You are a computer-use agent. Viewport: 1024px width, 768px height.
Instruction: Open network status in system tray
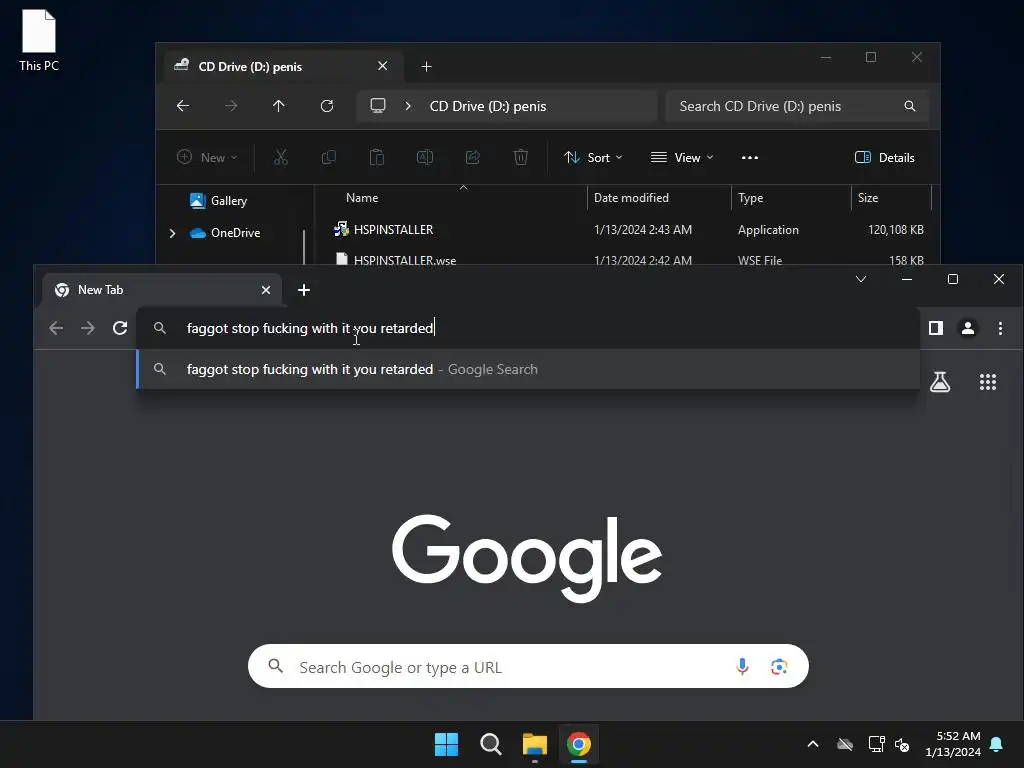coord(876,744)
